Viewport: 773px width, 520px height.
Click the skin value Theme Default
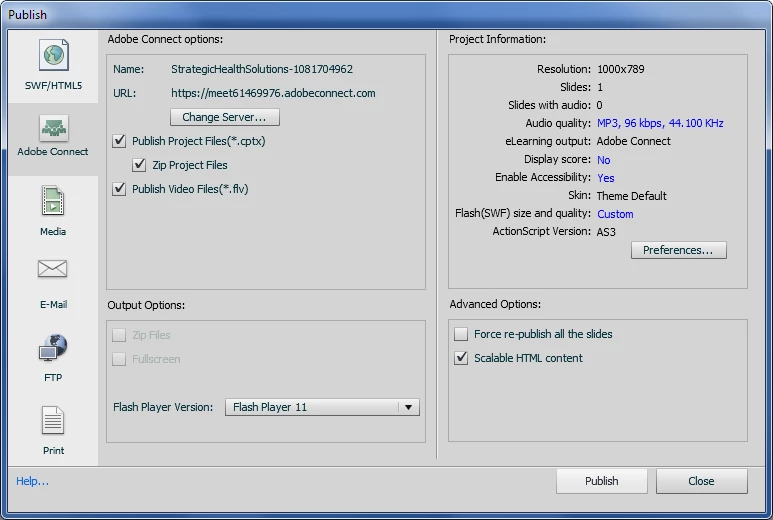[x=632, y=196]
